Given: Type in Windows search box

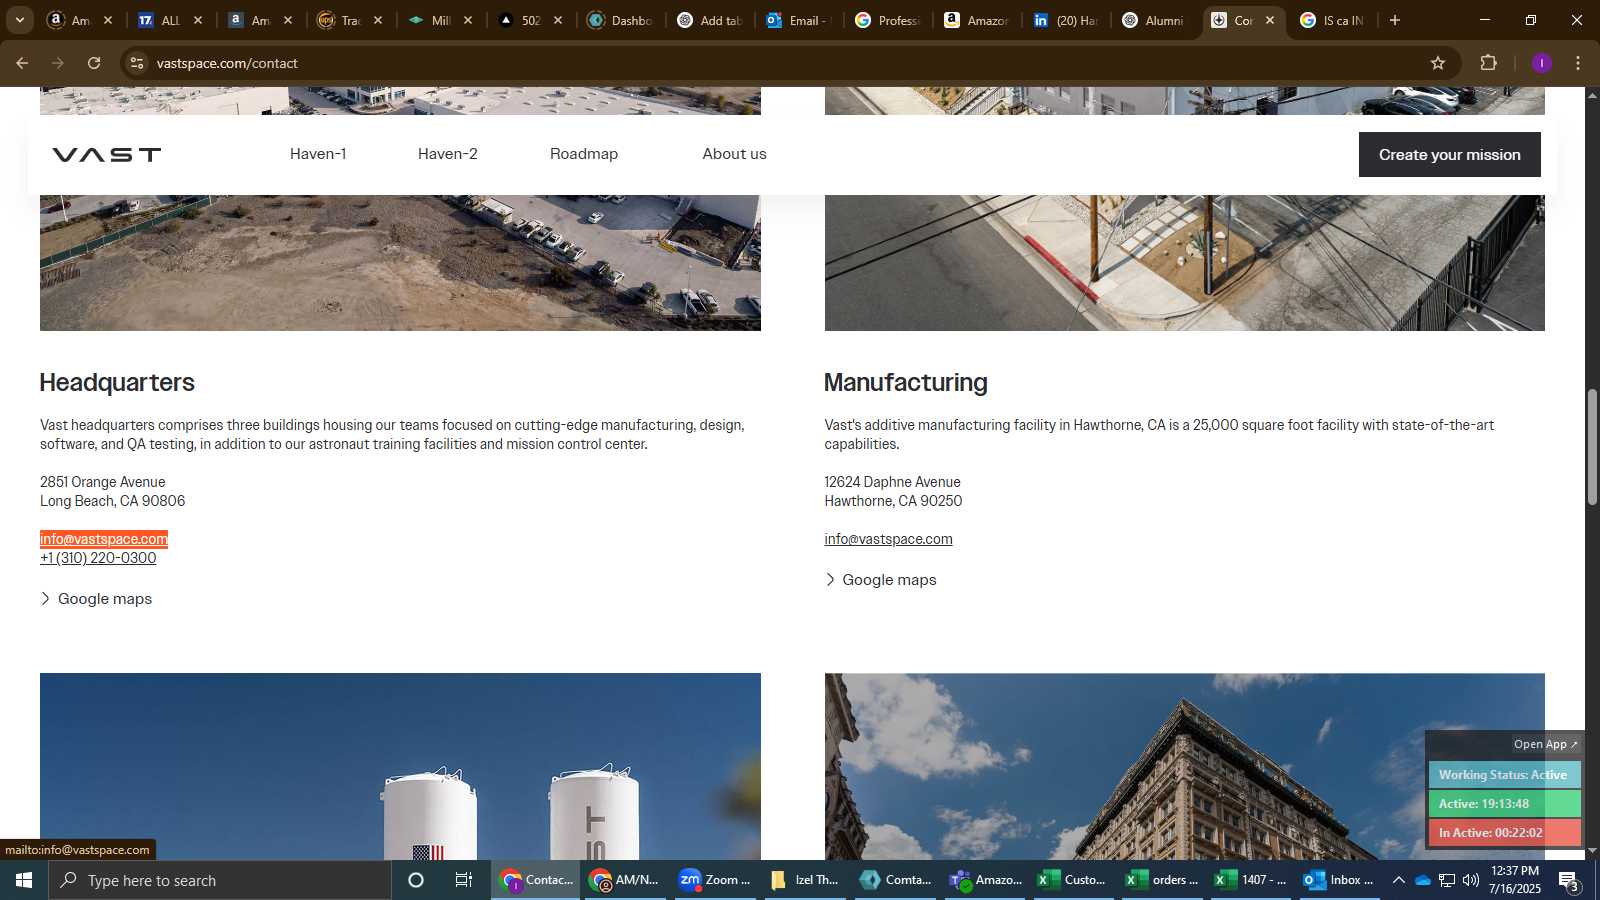Looking at the screenshot, I should coord(220,880).
